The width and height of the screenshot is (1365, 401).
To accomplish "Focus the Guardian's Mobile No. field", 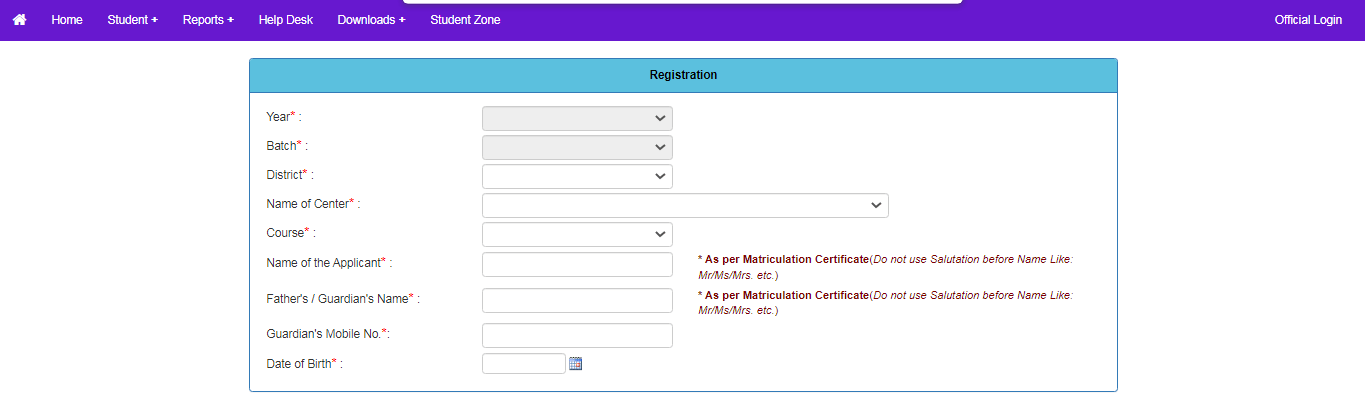I will click(x=577, y=335).
